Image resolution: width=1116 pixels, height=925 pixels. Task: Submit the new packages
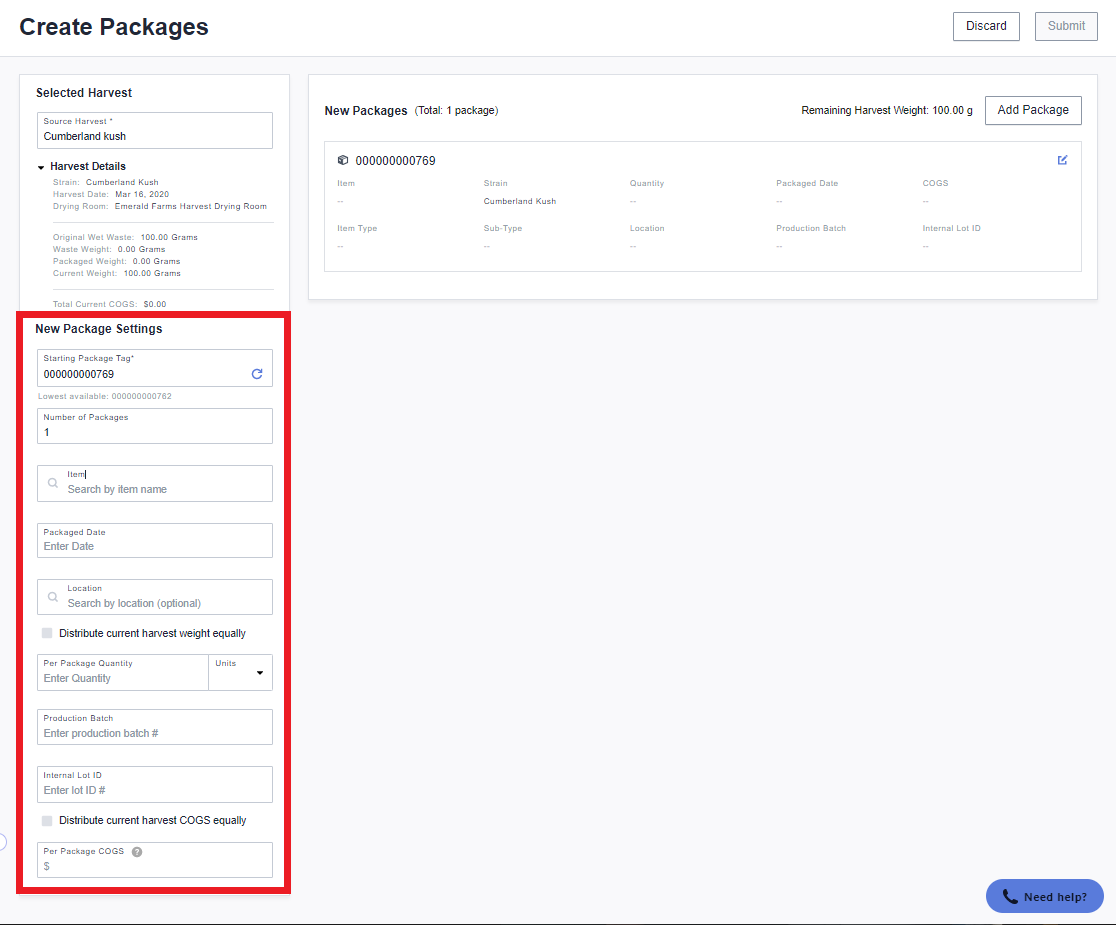(x=1065, y=26)
